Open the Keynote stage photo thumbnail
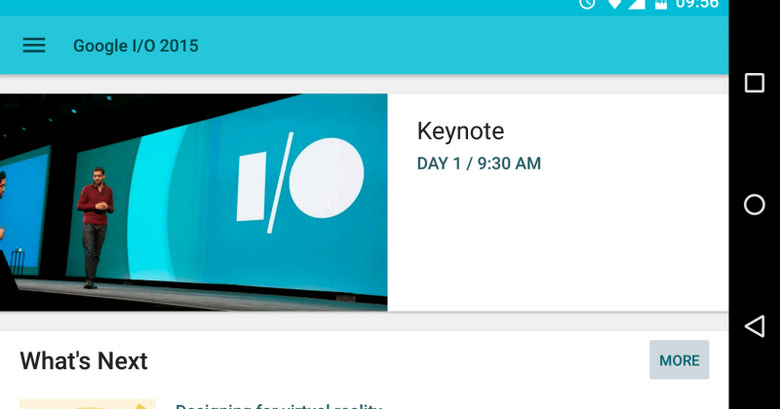The width and height of the screenshot is (780, 409). click(194, 202)
